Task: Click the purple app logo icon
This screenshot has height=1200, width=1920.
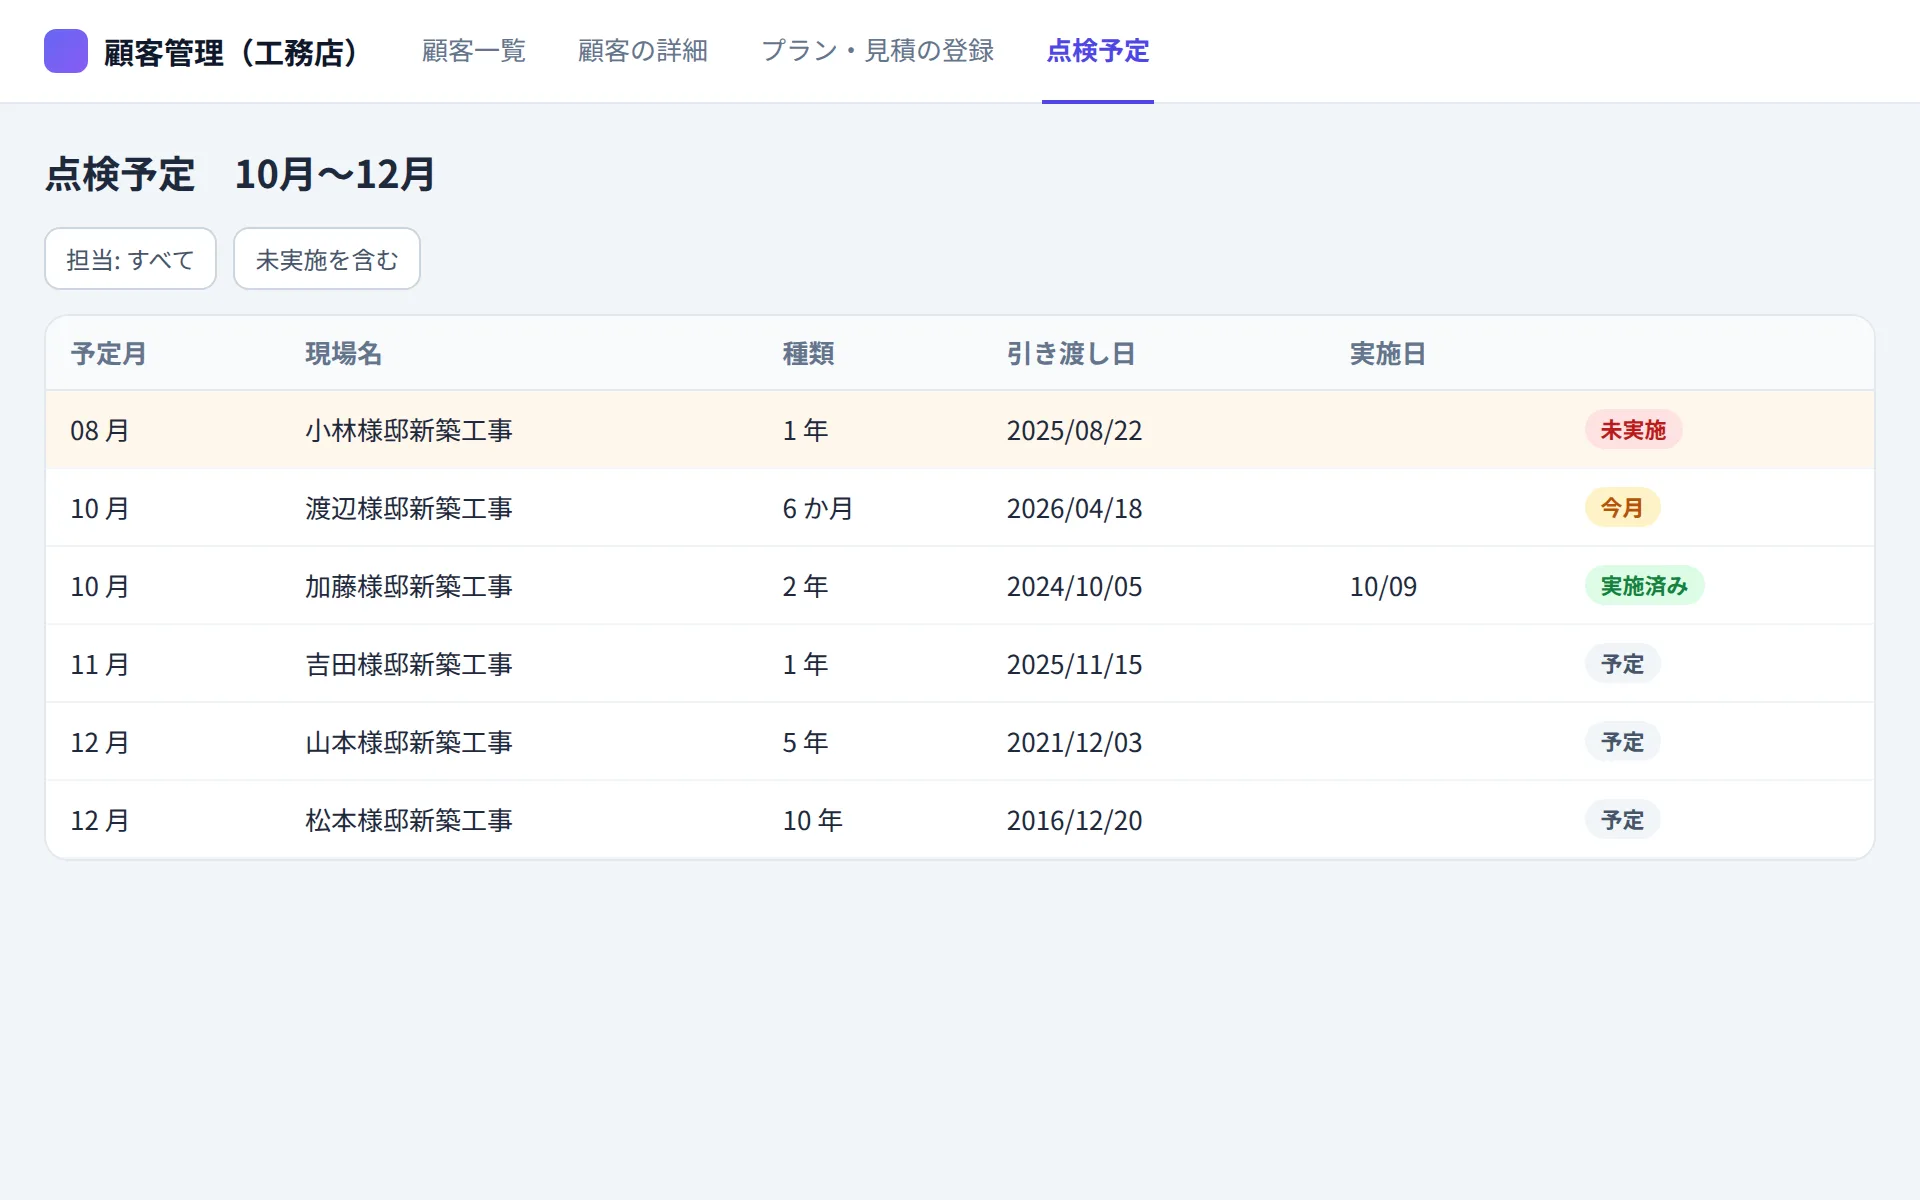Action: 66,51
